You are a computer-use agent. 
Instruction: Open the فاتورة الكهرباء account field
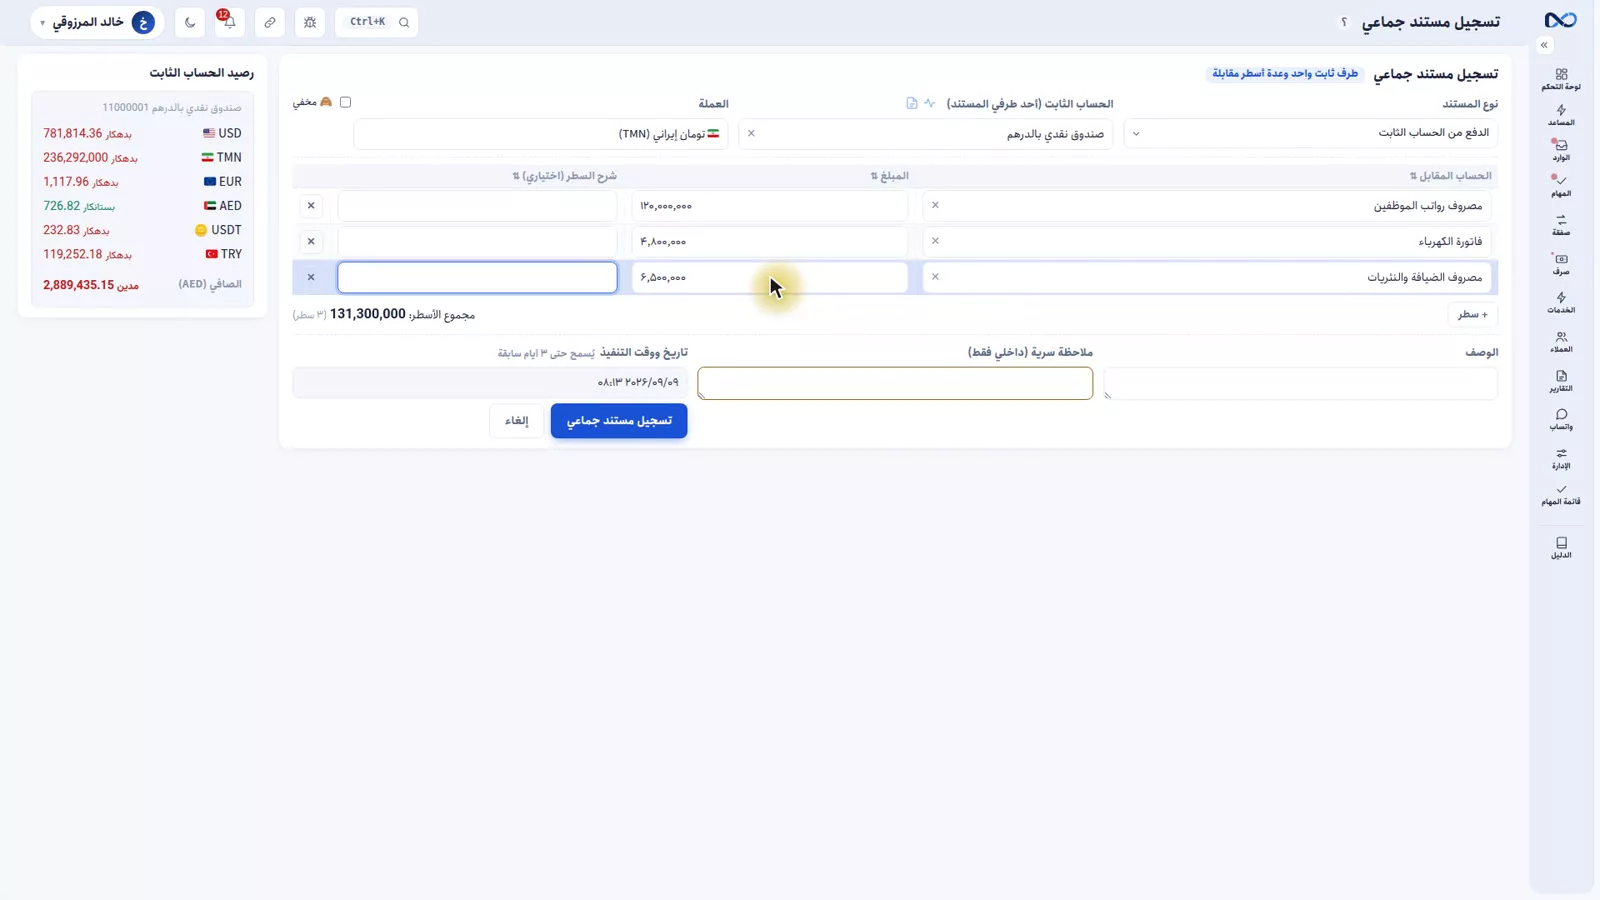[x=1206, y=241]
